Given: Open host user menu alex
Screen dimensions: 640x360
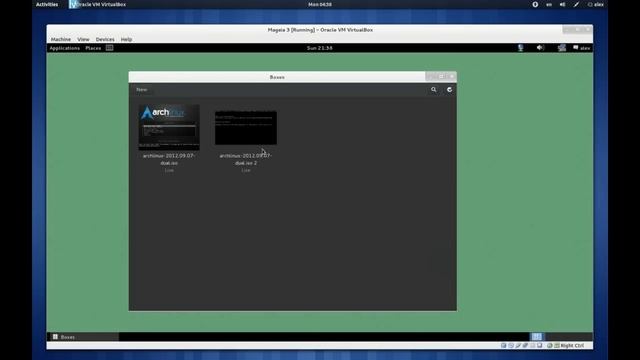Looking at the screenshot, I should tap(596, 4).
